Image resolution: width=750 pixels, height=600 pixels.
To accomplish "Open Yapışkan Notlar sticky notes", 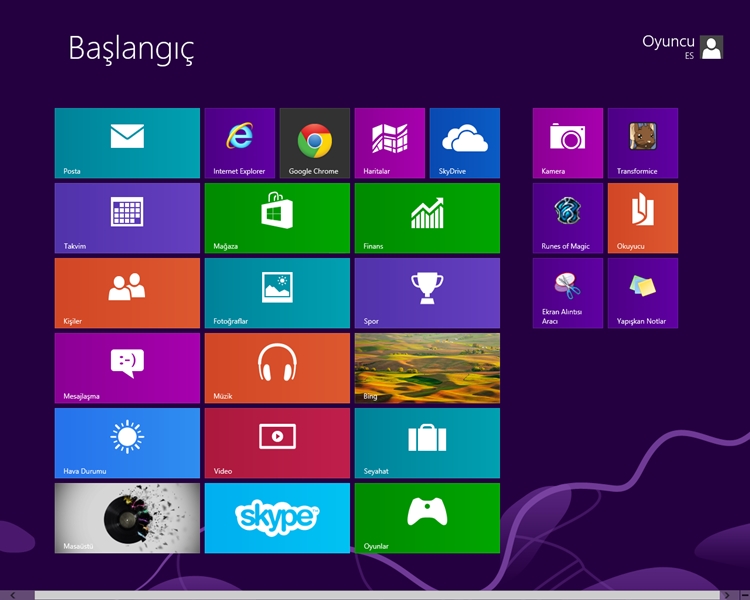I will point(642,293).
